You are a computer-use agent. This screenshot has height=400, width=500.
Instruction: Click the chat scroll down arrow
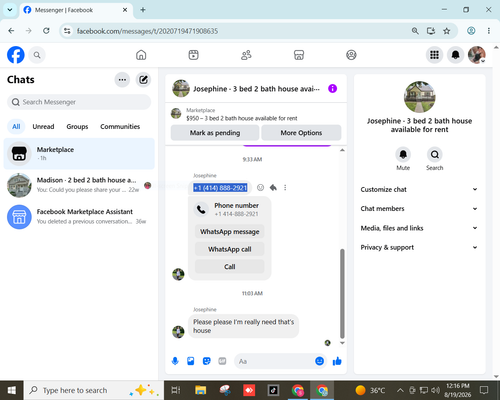(342, 343)
